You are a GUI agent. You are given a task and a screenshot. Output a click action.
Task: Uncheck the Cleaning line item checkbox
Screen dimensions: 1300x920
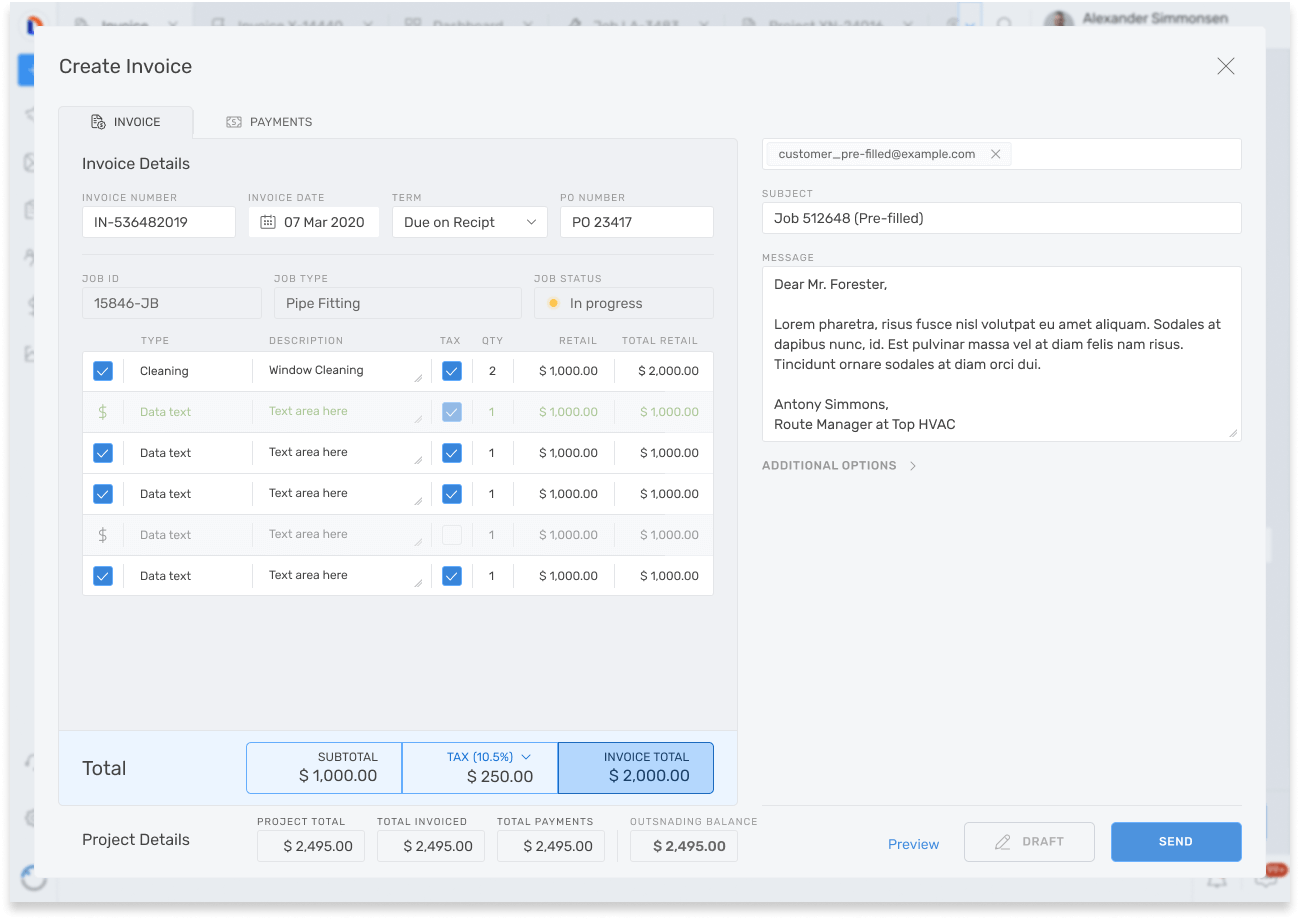[x=103, y=370]
